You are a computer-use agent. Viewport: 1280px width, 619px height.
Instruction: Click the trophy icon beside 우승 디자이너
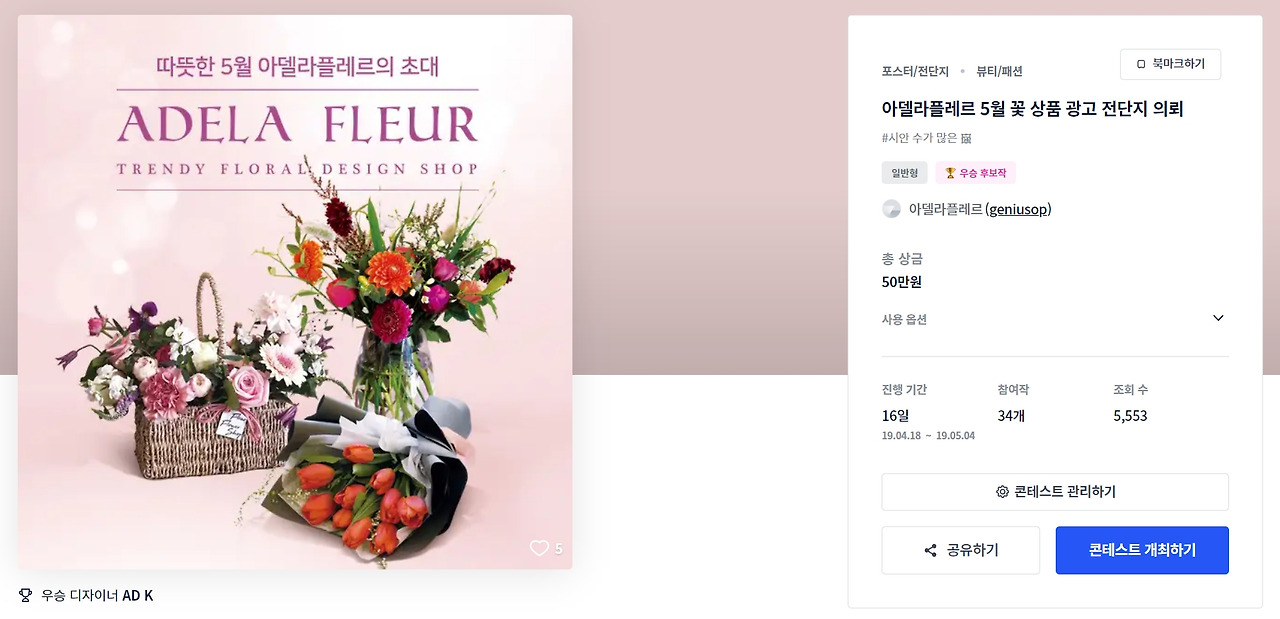click(25, 596)
